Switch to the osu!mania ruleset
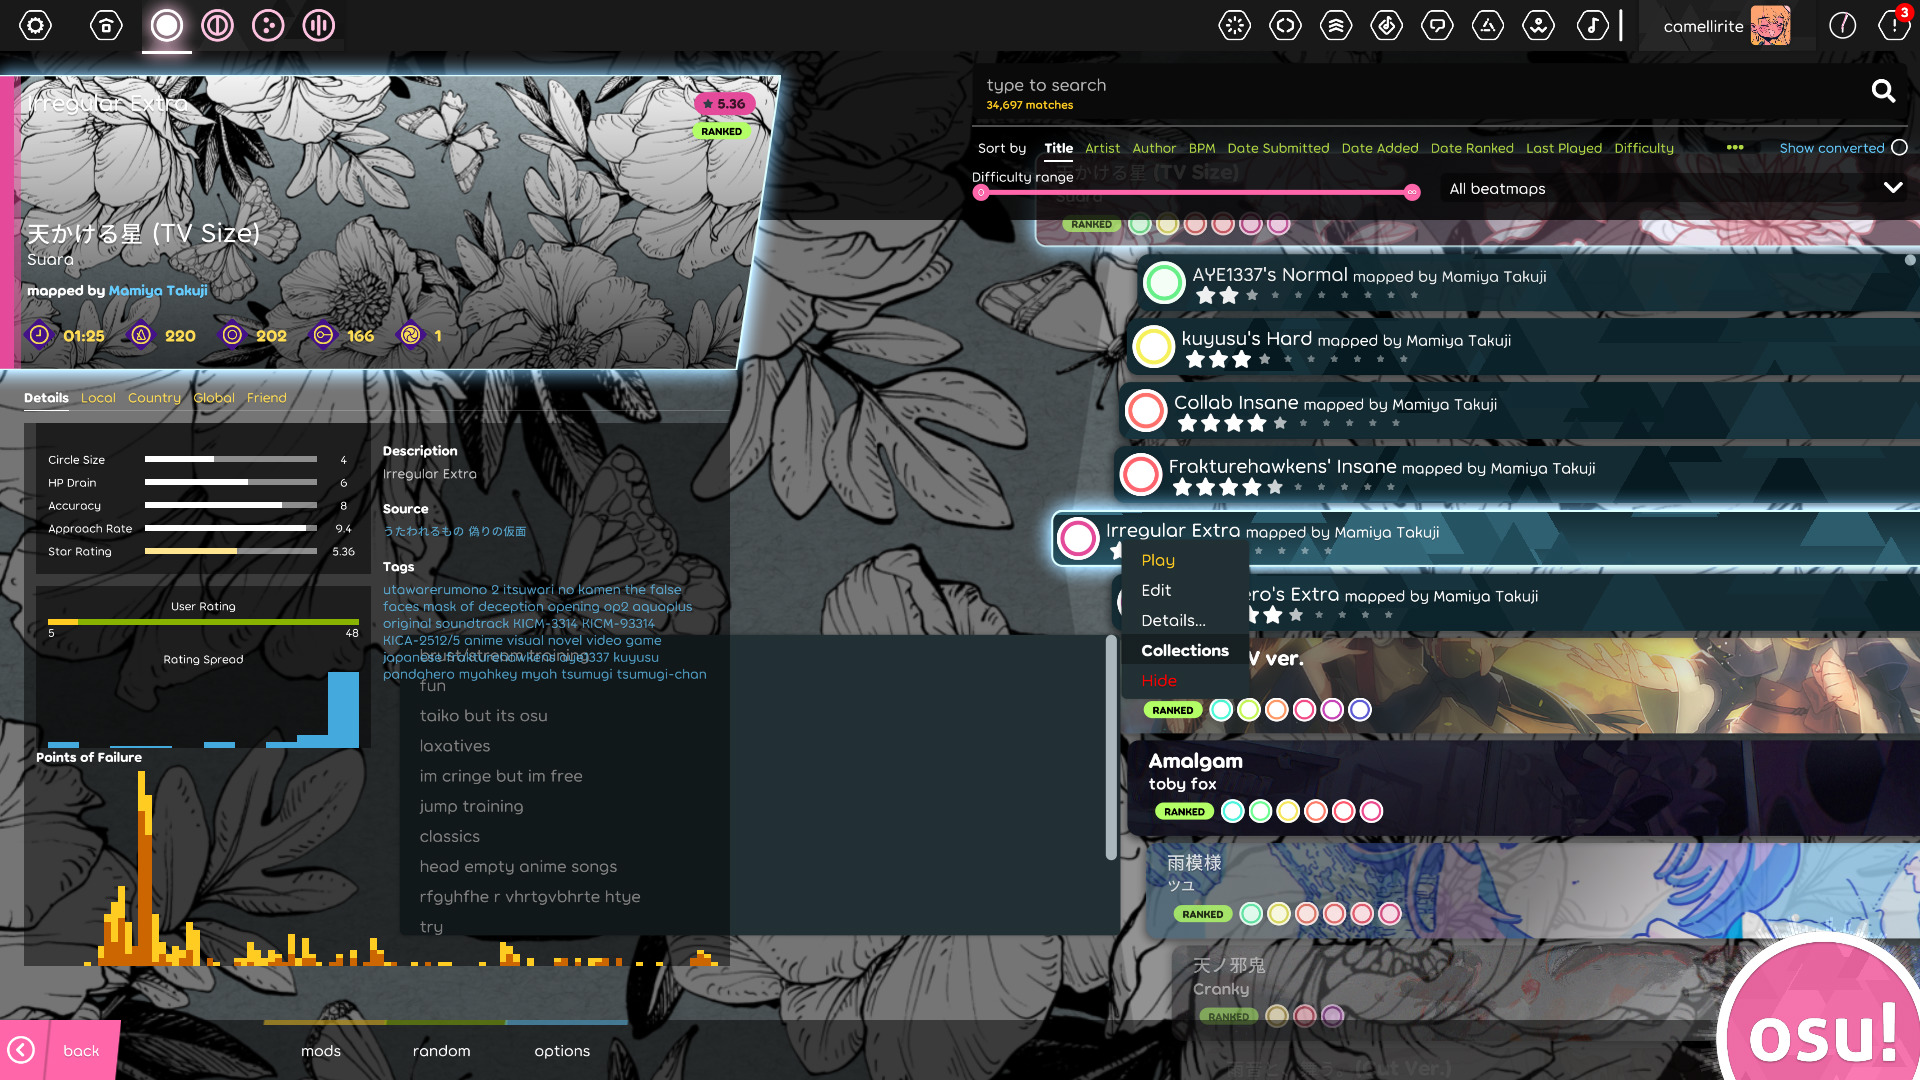This screenshot has height=1080, width=1920. (x=318, y=25)
